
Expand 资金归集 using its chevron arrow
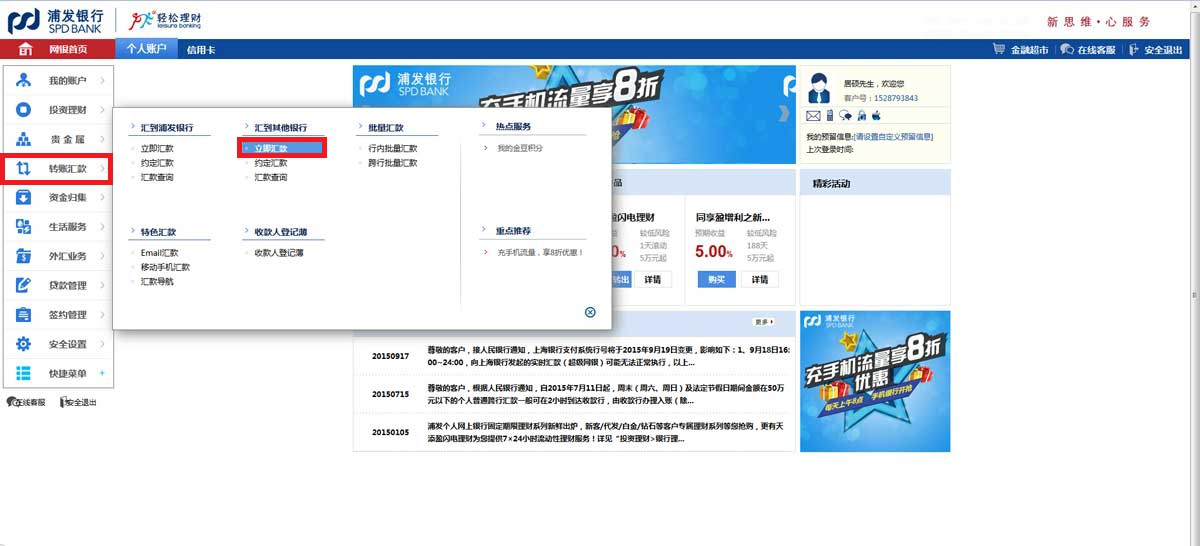pyautogui.click(x=102, y=198)
